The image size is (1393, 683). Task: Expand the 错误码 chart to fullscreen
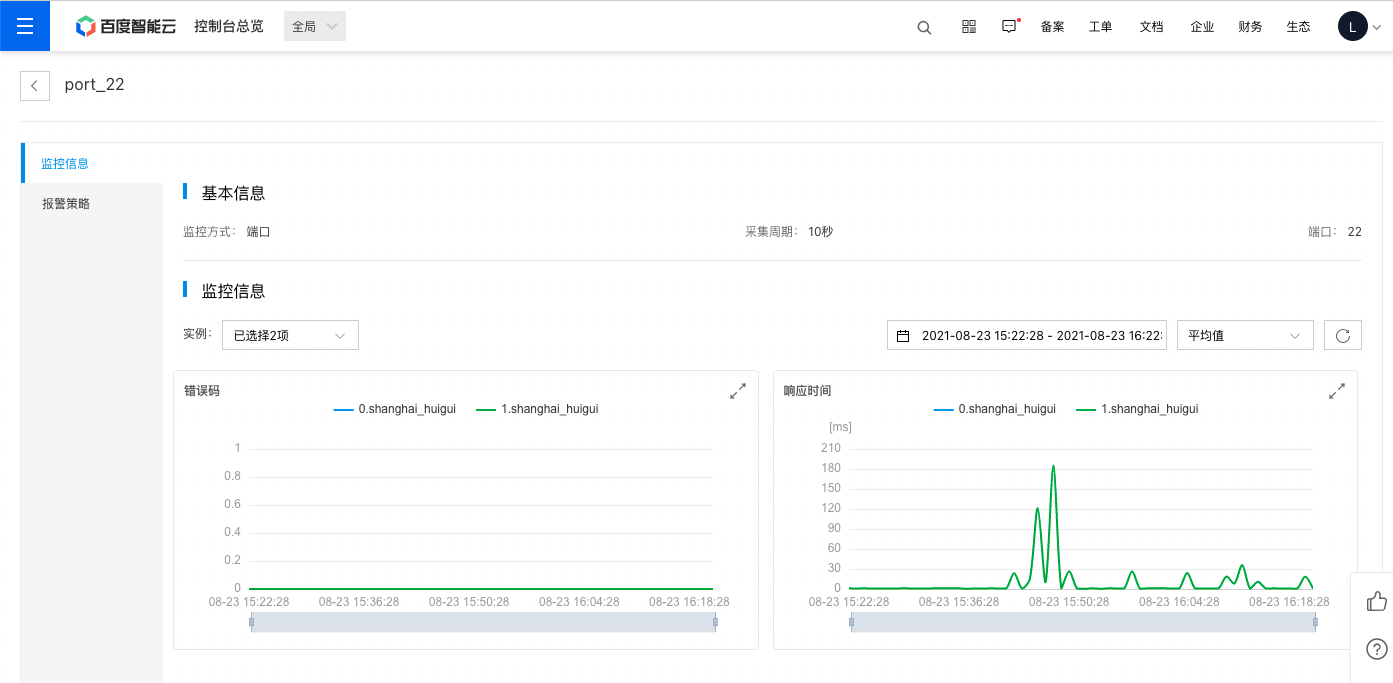738,391
